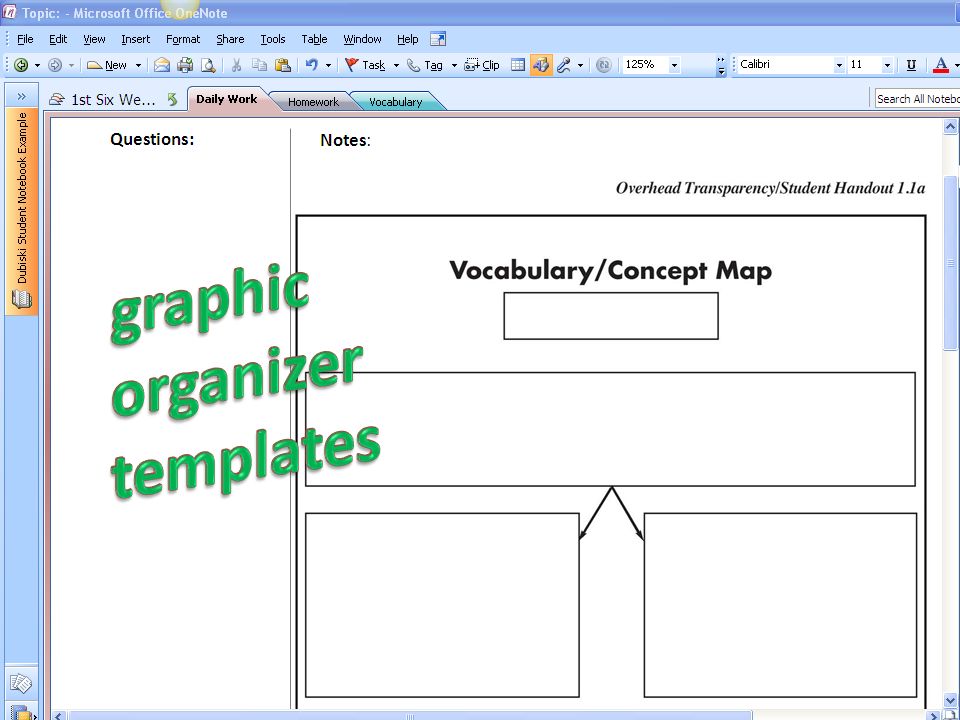Viewport: 960px width, 720px height.
Task: Click the Questions: heading text
Action: pyautogui.click(x=152, y=140)
